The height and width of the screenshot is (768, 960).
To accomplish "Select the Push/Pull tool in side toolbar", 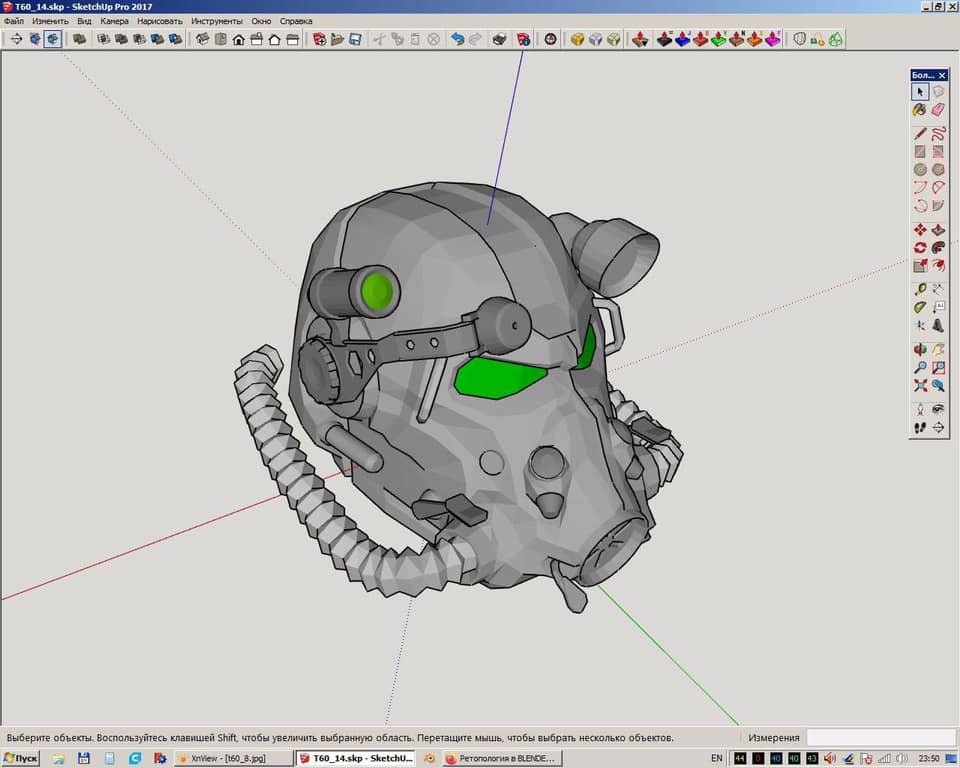I will click(938, 230).
